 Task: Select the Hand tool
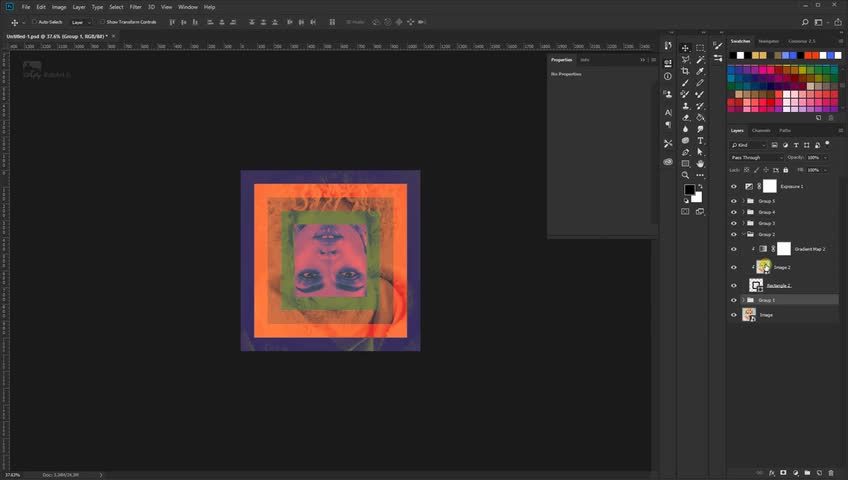coord(700,164)
